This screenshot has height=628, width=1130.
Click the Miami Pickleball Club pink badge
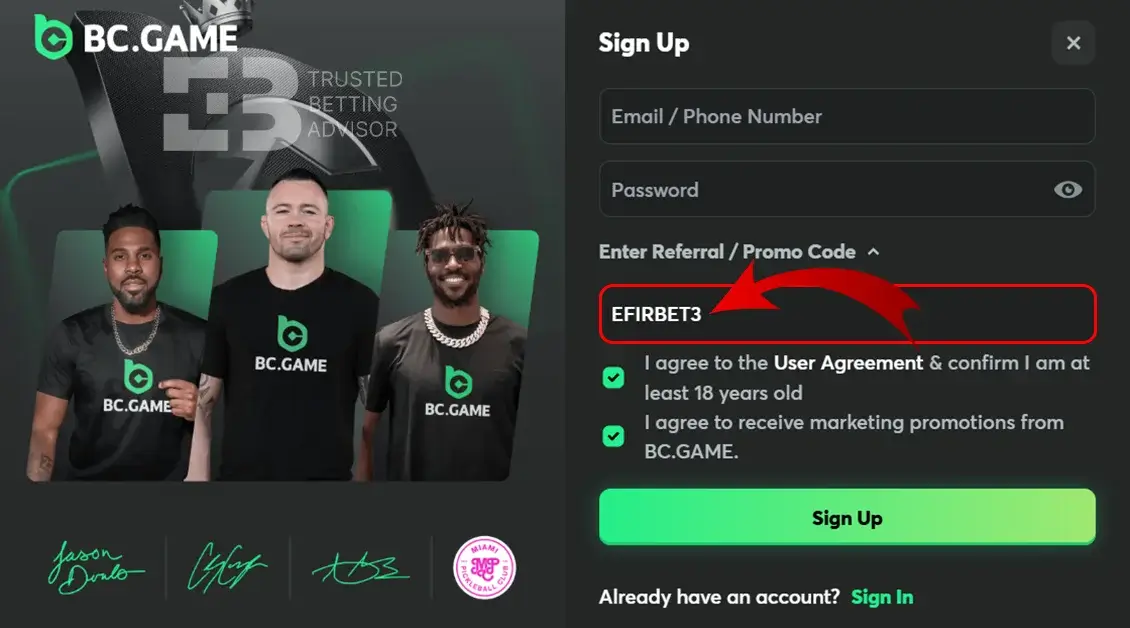tap(484, 568)
